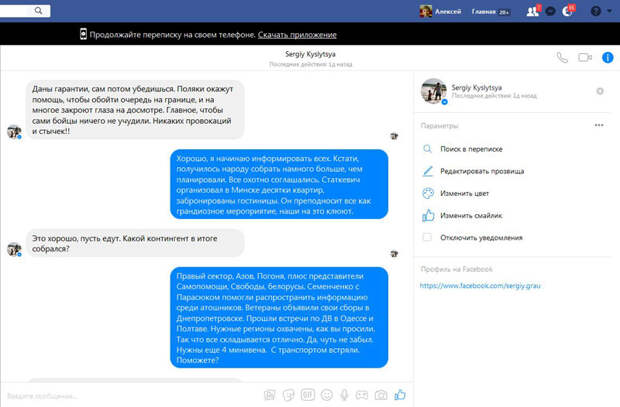The height and width of the screenshot is (407, 620).
Task: Open the Параметры three-dots menu
Action: (599, 125)
